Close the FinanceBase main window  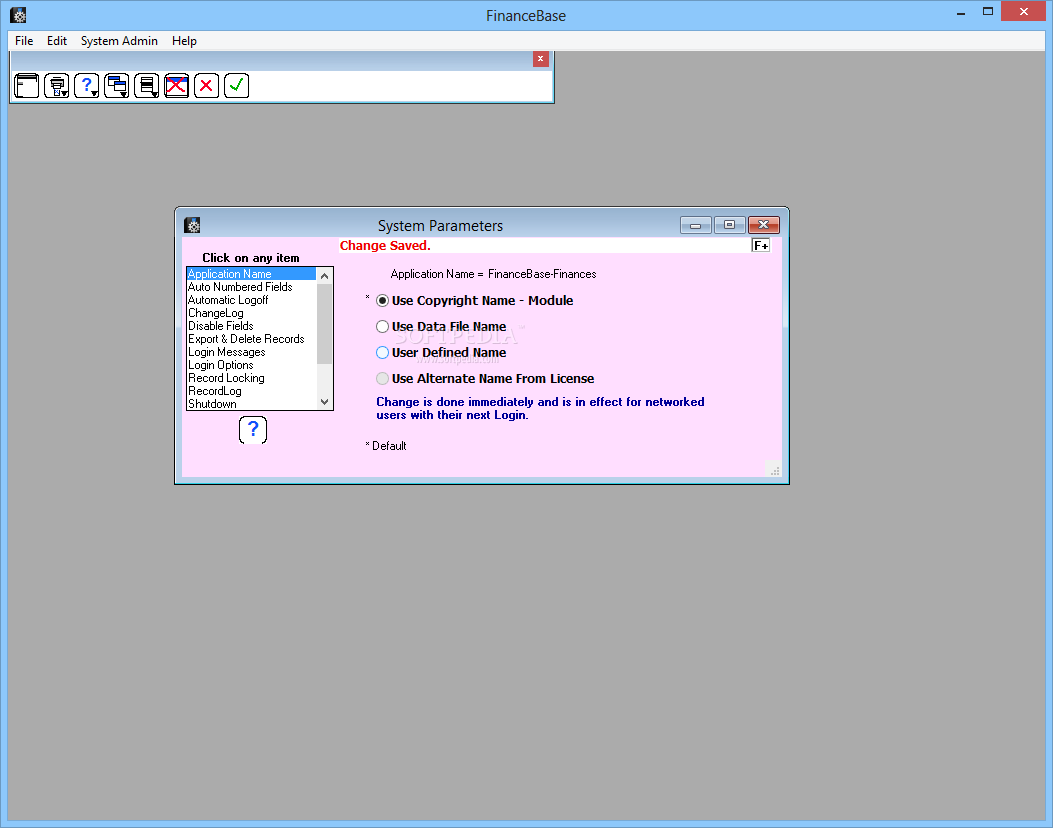1023,11
